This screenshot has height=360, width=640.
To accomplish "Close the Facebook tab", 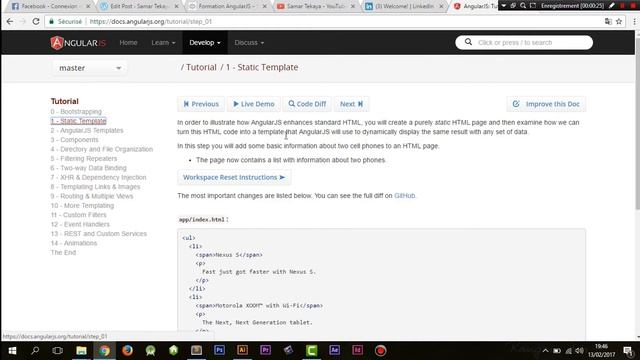I will point(88,6).
